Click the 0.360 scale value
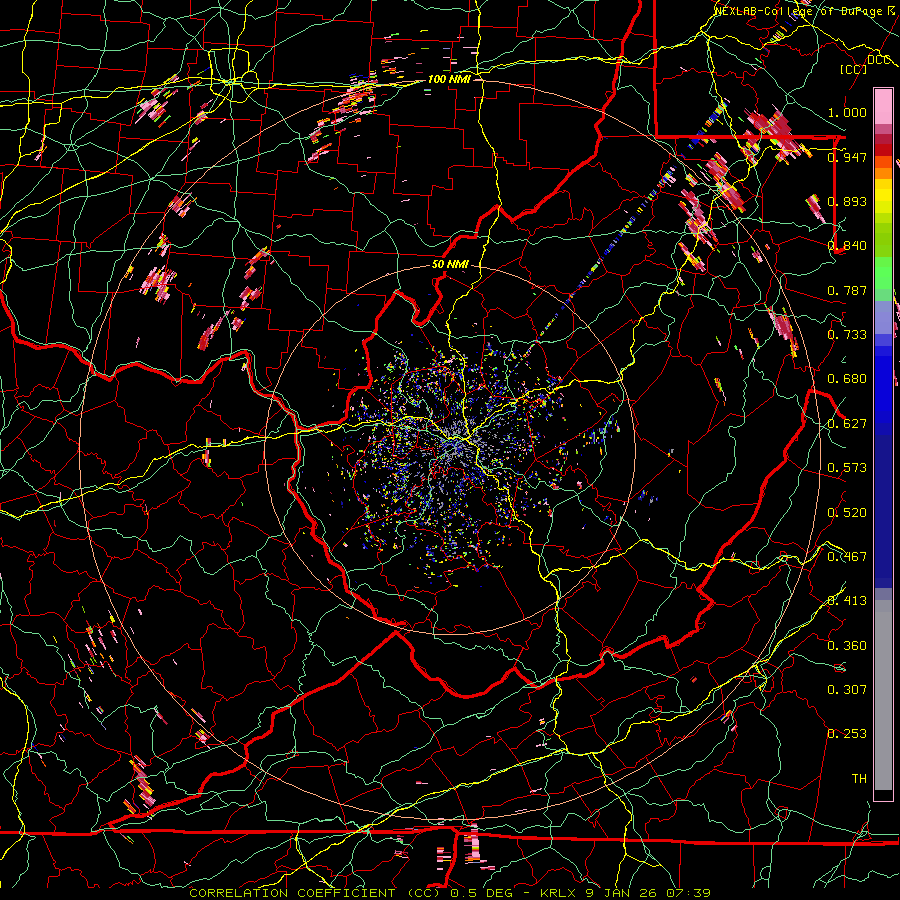Screen dimensions: 900x900 coord(847,646)
